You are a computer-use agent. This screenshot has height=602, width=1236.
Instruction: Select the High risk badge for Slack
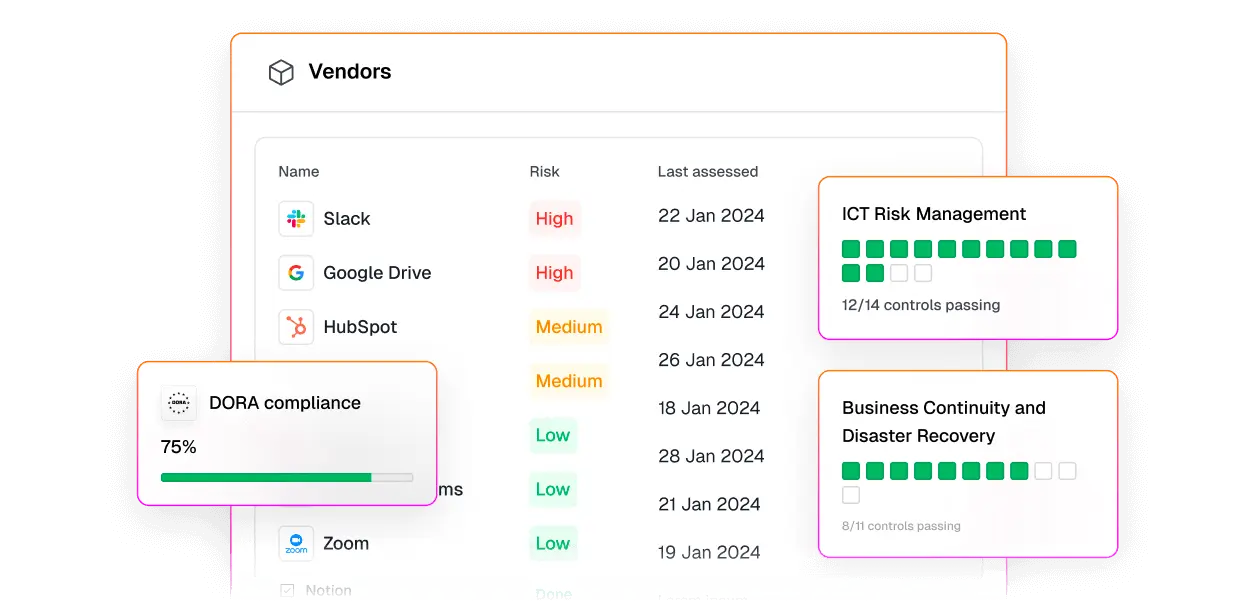click(x=554, y=219)
